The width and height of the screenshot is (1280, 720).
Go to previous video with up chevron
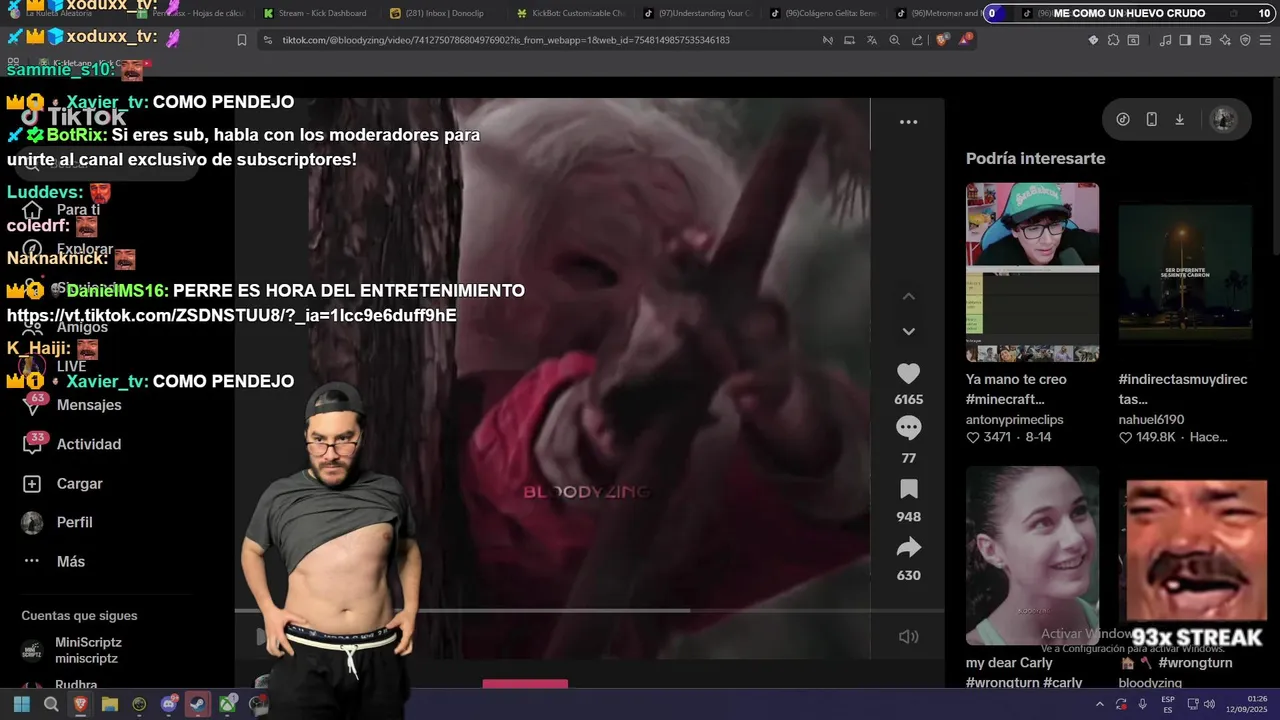[x=908, y=297]
